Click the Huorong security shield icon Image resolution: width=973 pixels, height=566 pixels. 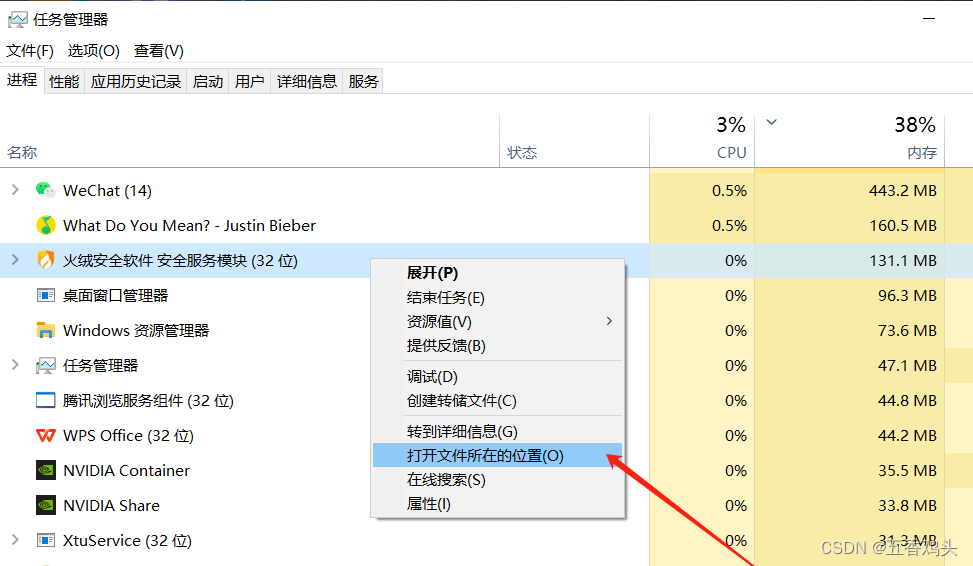(x=45, y=260)
